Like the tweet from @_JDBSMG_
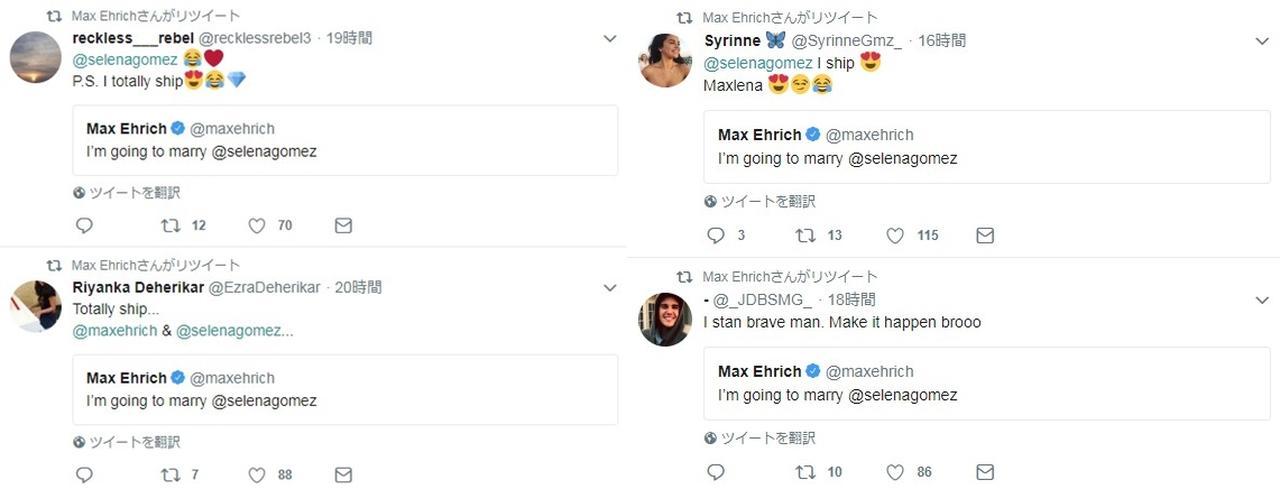This screenshot has height=489, width=1280. (895, 472)
